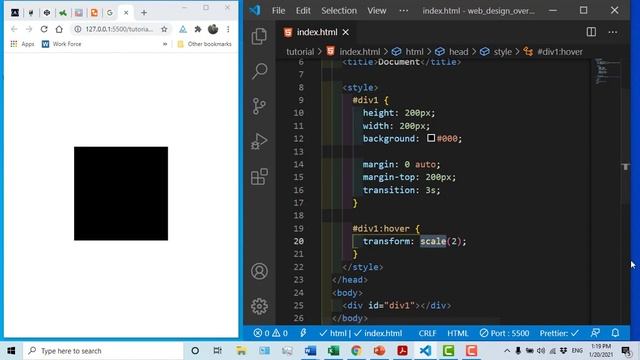Open the Edit menu
Screen dimensions: 640x360
(x=303, y=11)
